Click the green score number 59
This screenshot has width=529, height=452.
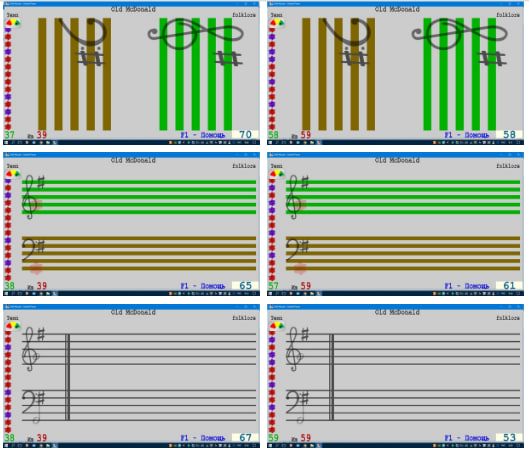coord(273,438)
